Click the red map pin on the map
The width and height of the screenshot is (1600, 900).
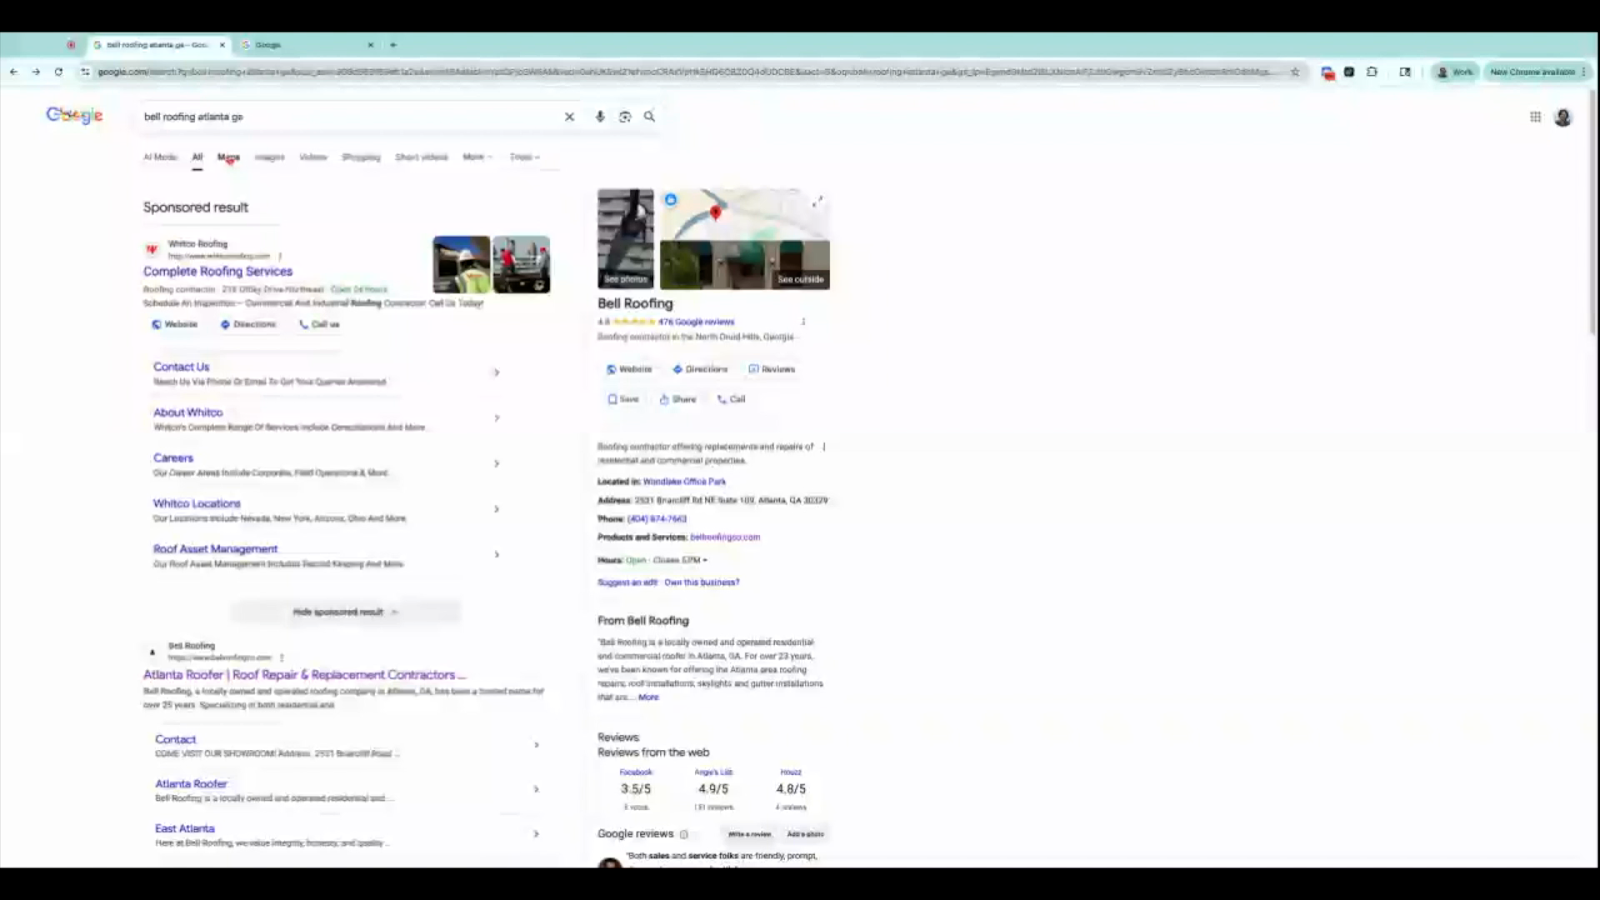(715, 212)
